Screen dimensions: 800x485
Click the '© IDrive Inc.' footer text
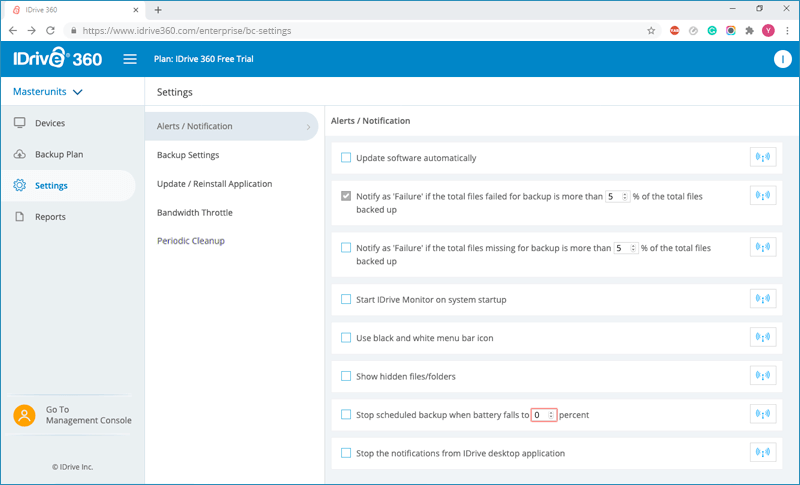72,467
